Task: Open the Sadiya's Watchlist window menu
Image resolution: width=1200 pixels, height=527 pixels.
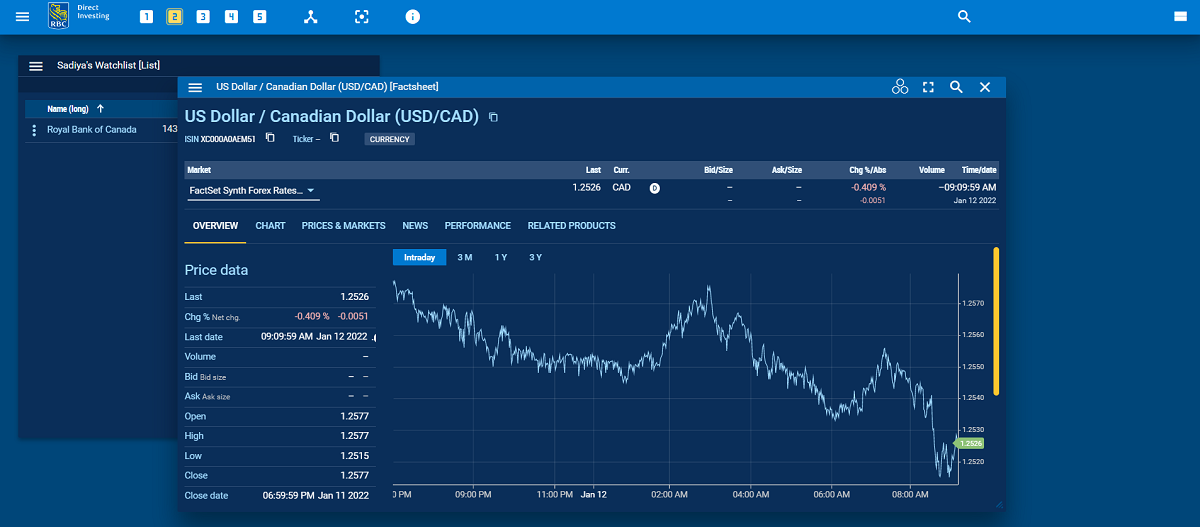Action: click(x=36, y=66)
